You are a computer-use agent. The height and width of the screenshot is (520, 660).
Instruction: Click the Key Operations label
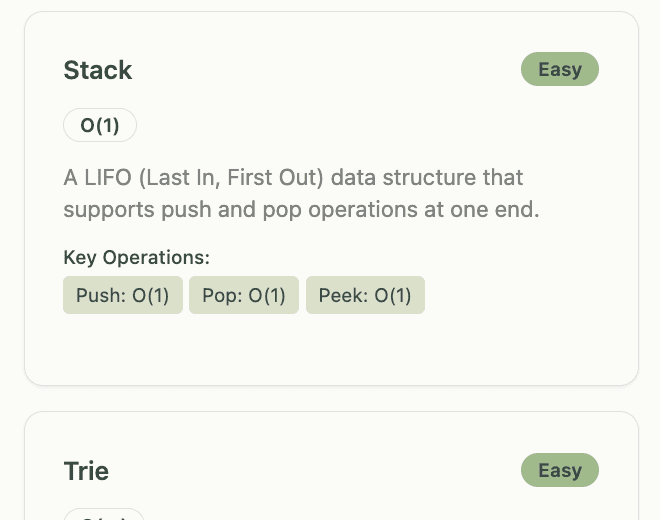coord(136,257)
